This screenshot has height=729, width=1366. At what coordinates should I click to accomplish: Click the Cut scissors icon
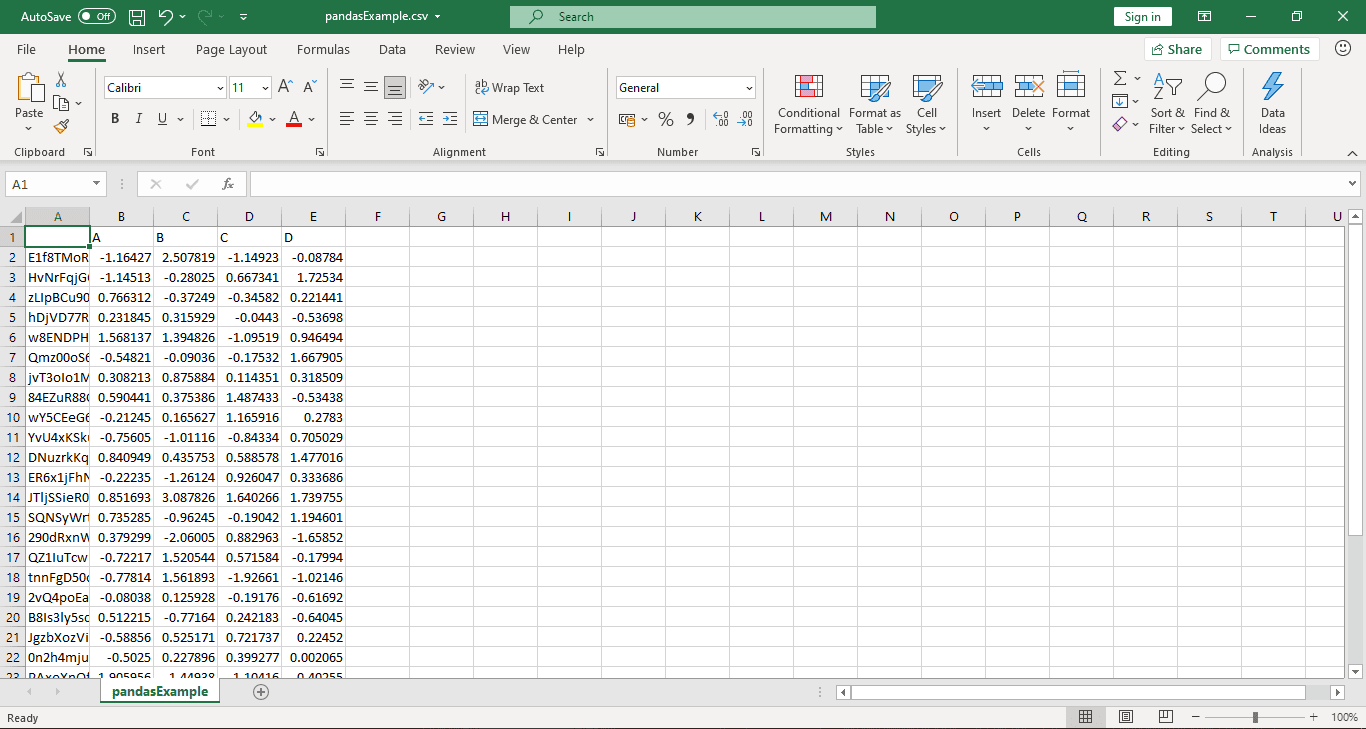pyautogui.click(x=61, y=79)
